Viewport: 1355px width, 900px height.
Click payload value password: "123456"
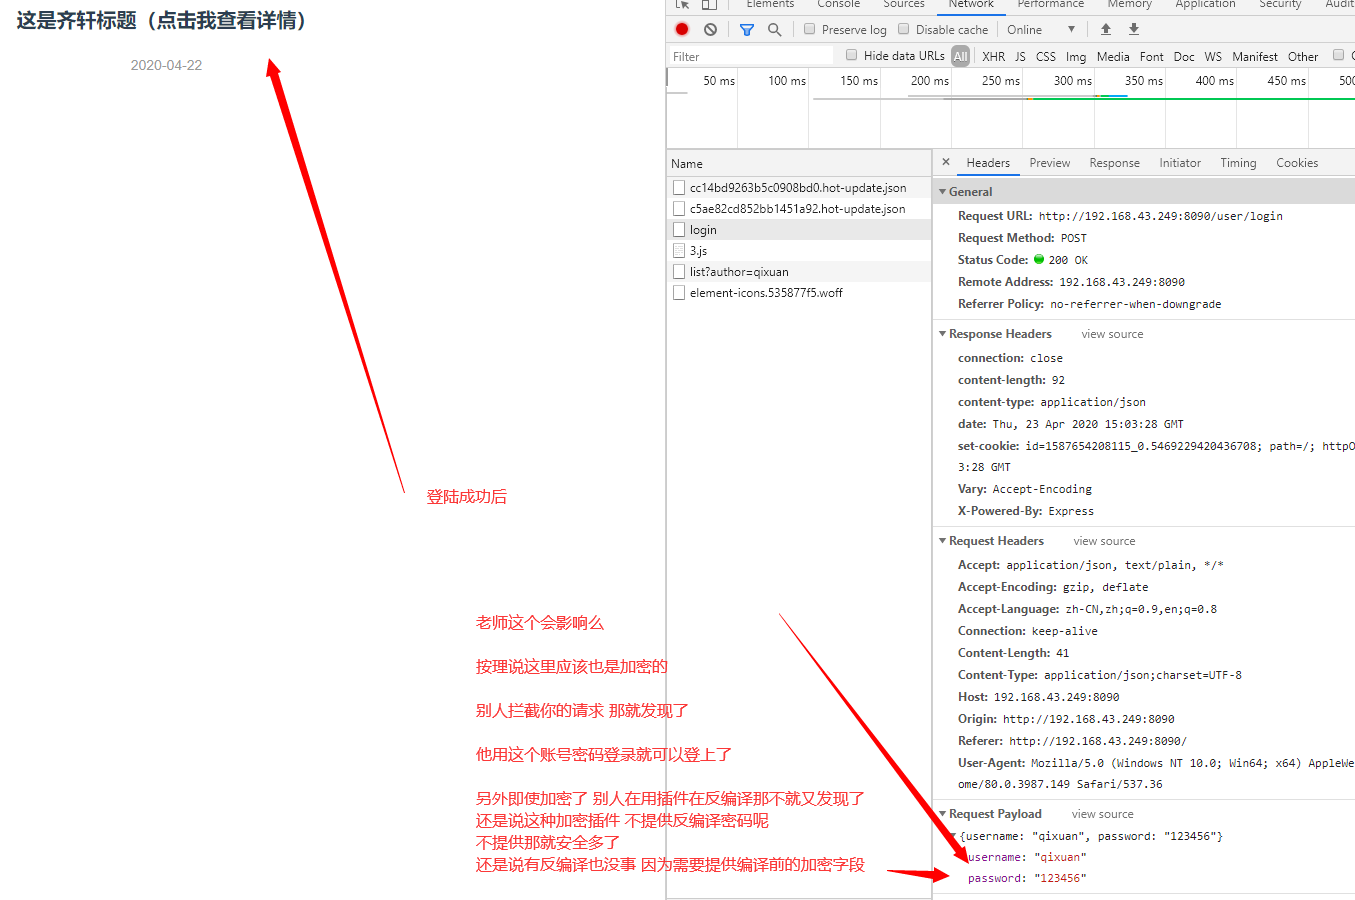(1027, 878)
